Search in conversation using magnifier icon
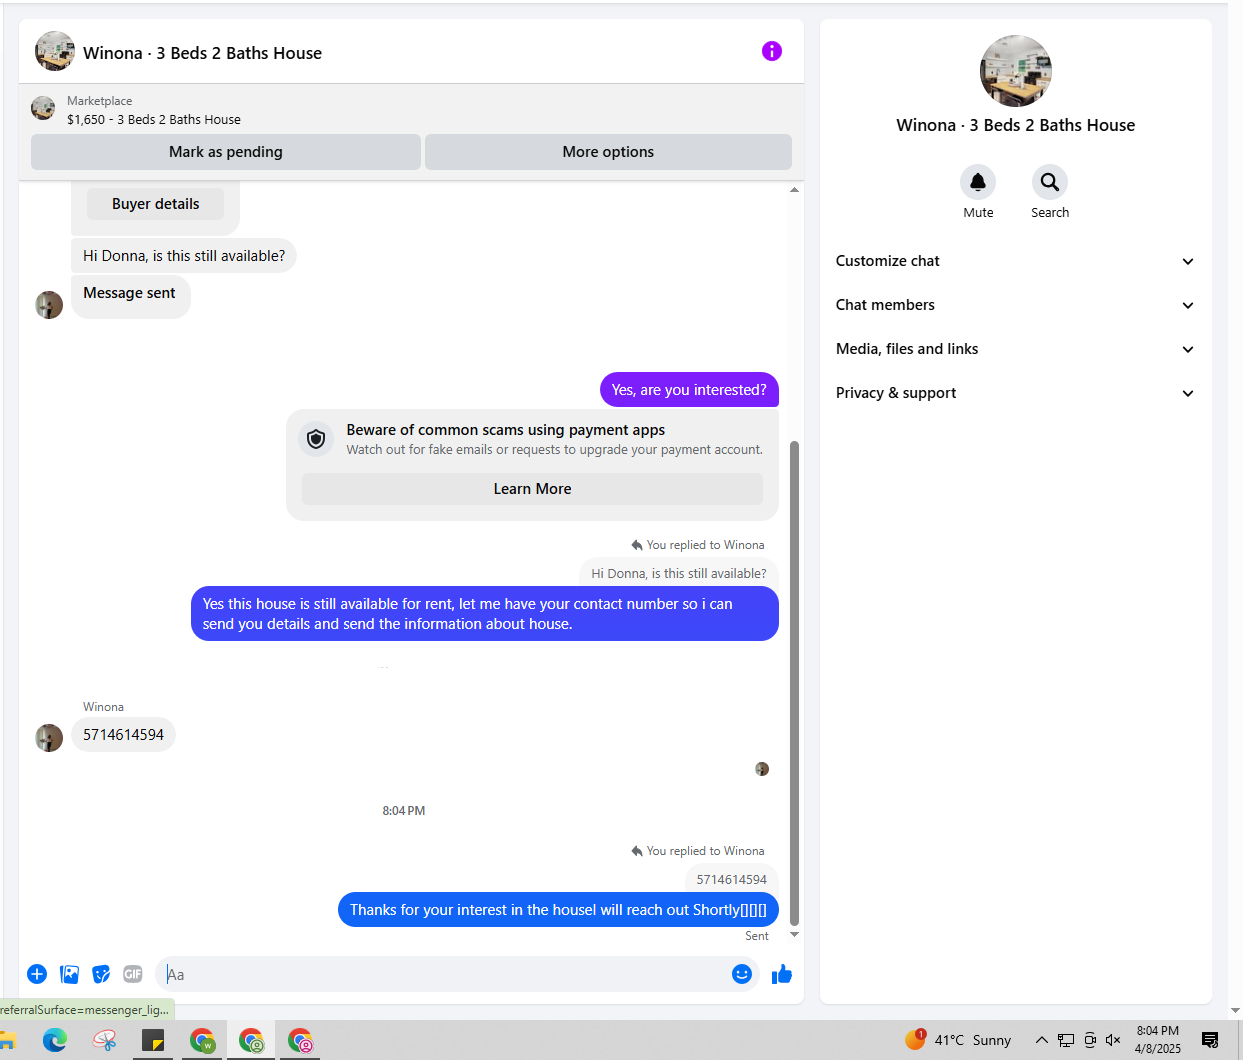The width and height of the screenshot is (1243, 1060). 1049,182
